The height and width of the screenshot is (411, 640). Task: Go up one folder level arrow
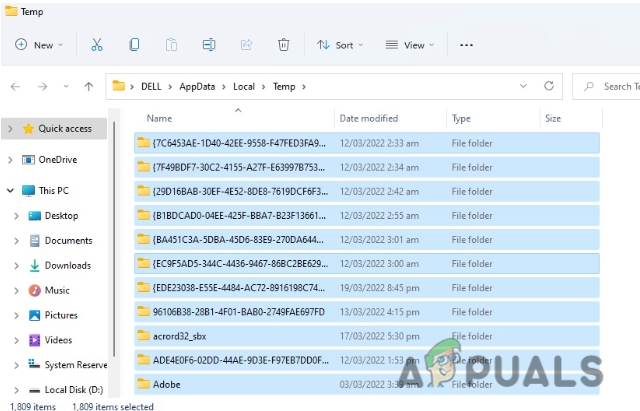coord(89,86)
